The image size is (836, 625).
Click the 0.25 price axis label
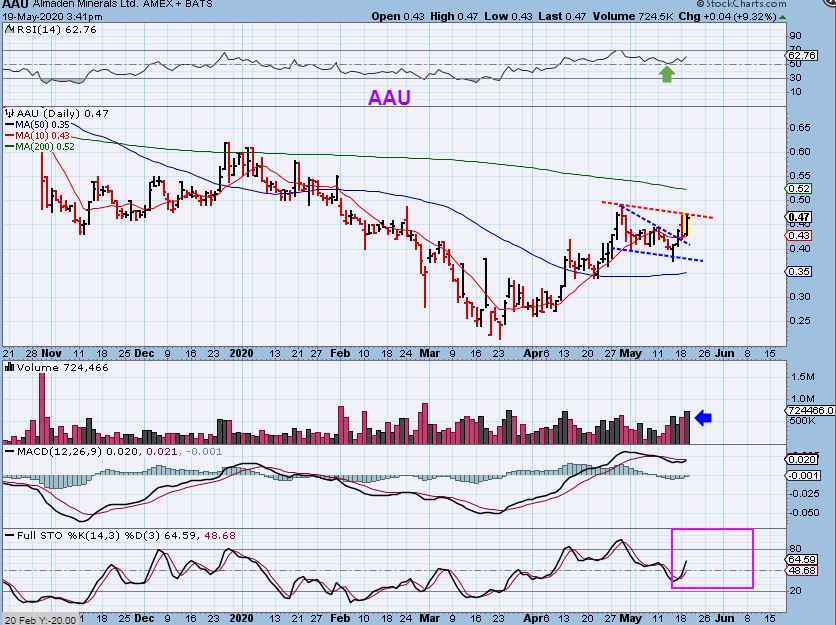(800, 320)
